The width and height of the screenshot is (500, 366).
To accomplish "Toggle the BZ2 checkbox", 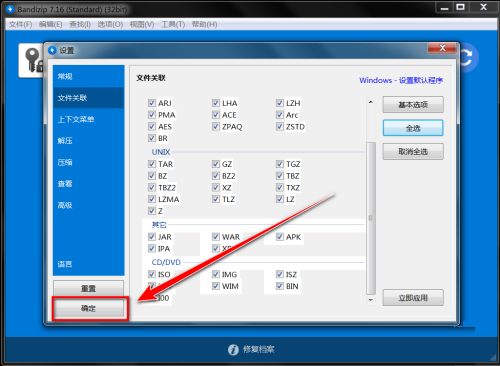I will click(x=216, y=176).
